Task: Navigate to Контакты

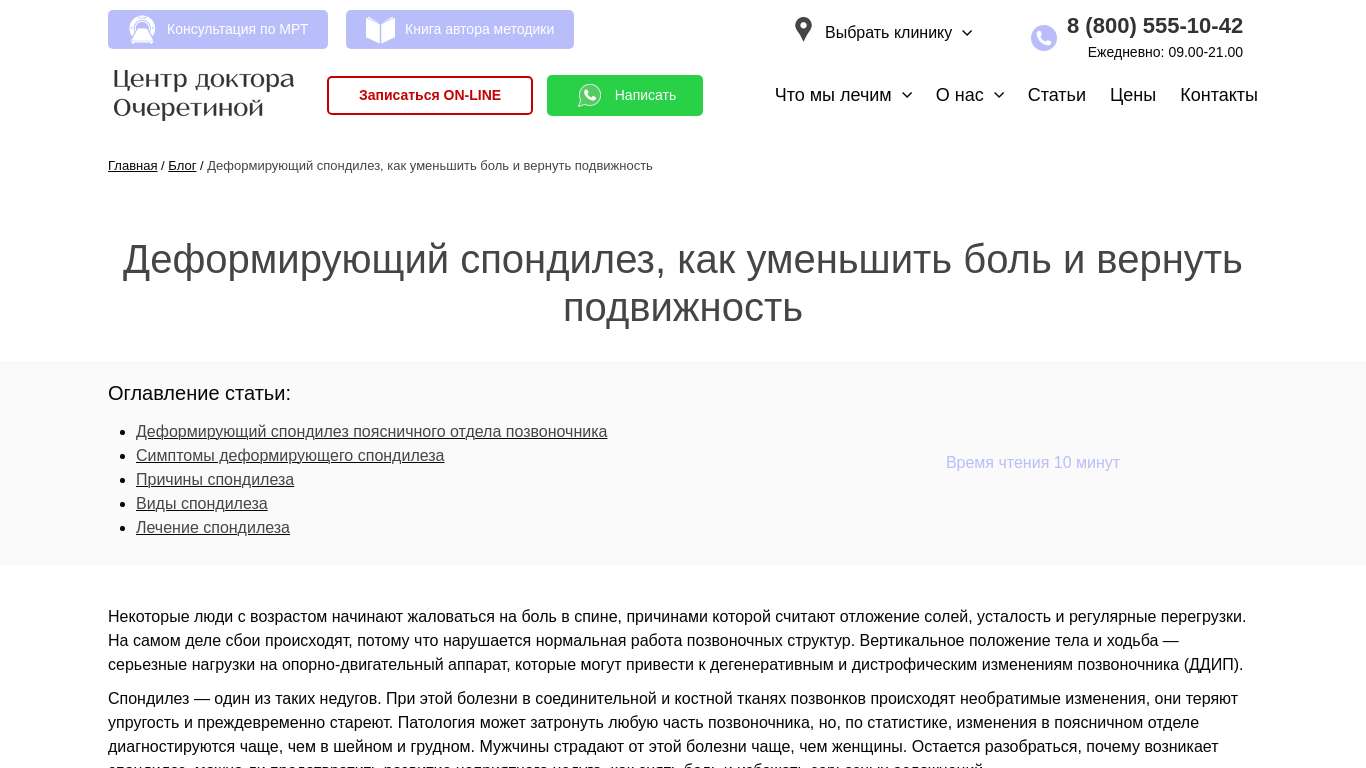Action: pyautogui.click(x=1218, y=95)
